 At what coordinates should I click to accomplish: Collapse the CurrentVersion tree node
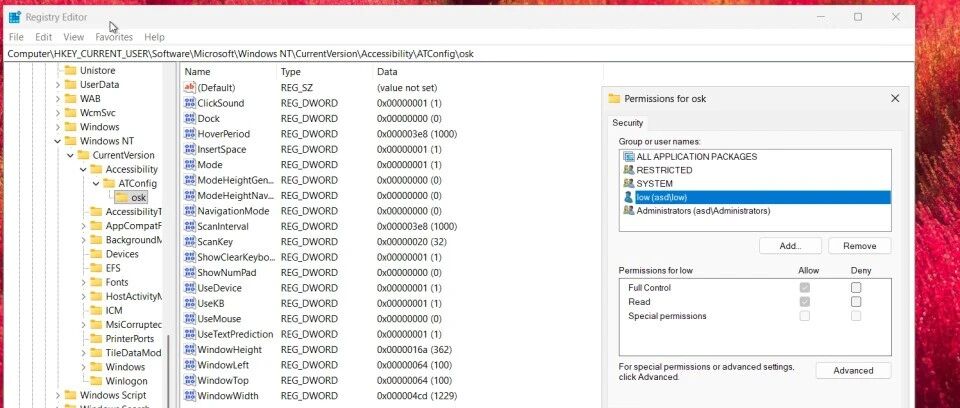70,155
